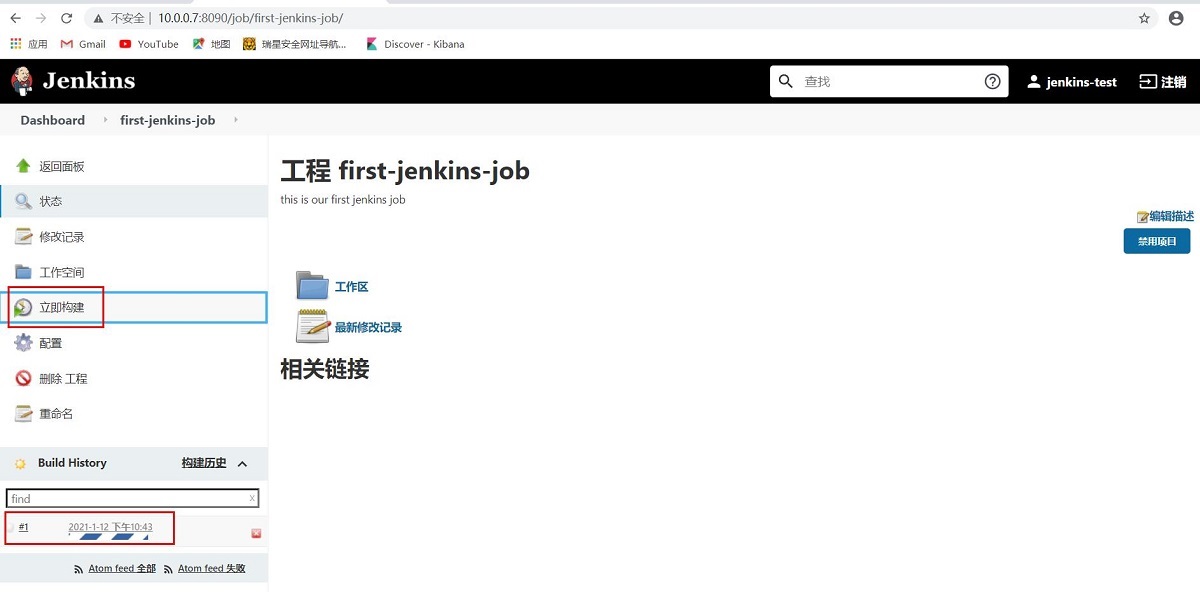Viewport: 1200px width, 592px height.
Task: Click the 注销 logout link
Action: [1174, 82]
